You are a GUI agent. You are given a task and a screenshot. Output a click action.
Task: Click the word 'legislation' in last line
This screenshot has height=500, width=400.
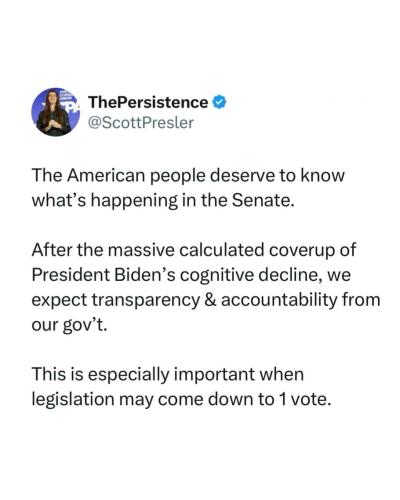pyautogui.click(x=73, y=399)
